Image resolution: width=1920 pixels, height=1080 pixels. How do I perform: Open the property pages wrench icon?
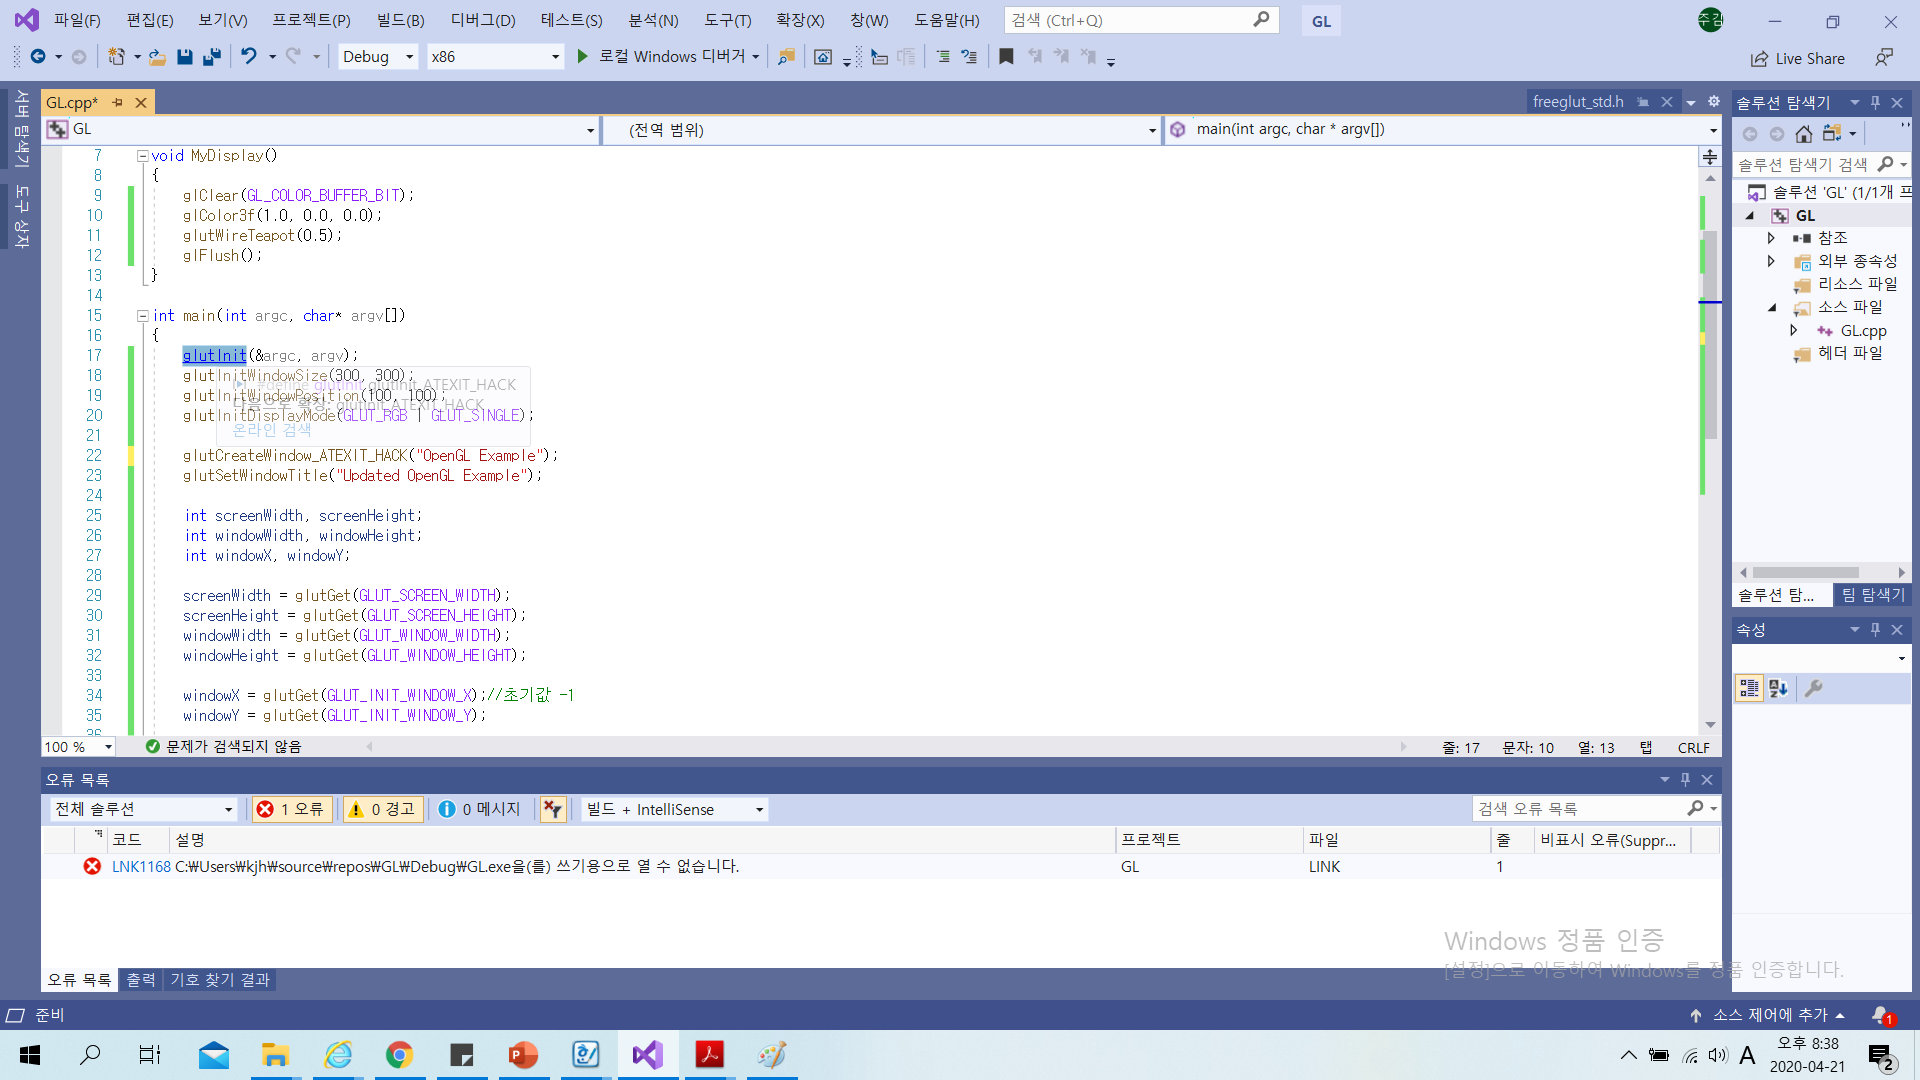coord(1813,688)
